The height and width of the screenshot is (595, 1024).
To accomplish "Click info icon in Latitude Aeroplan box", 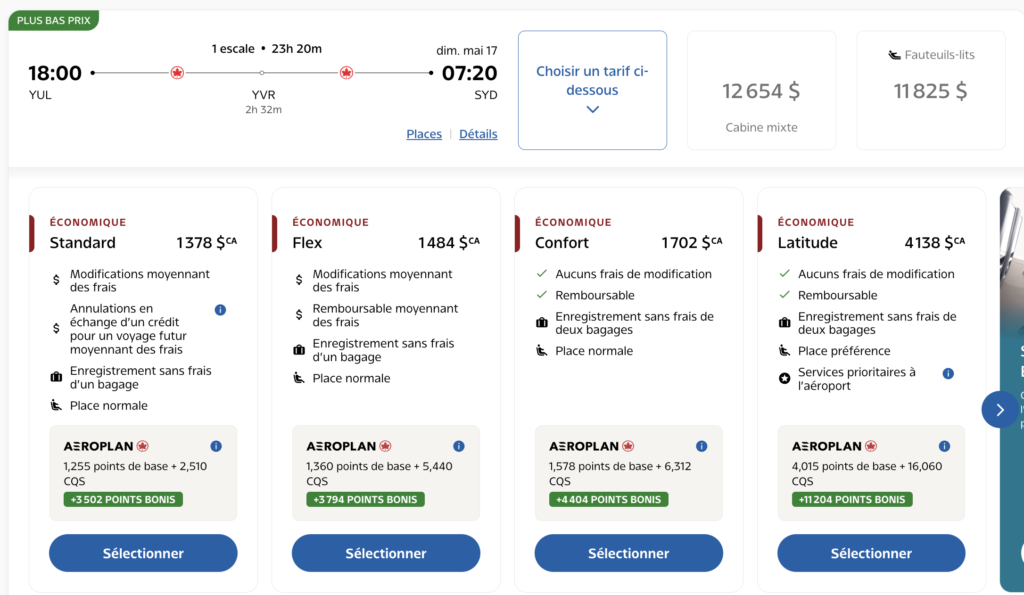I will [x=945, y=446].
